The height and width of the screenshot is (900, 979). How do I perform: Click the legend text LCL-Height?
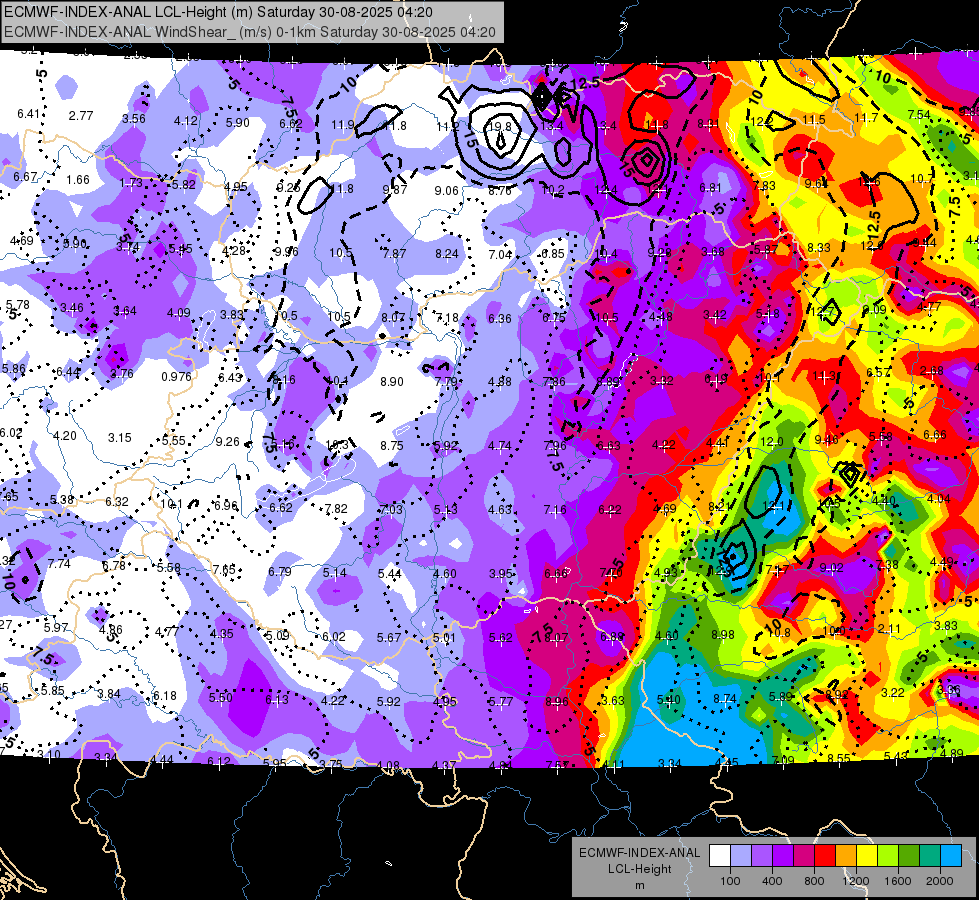tap(639, 869)
